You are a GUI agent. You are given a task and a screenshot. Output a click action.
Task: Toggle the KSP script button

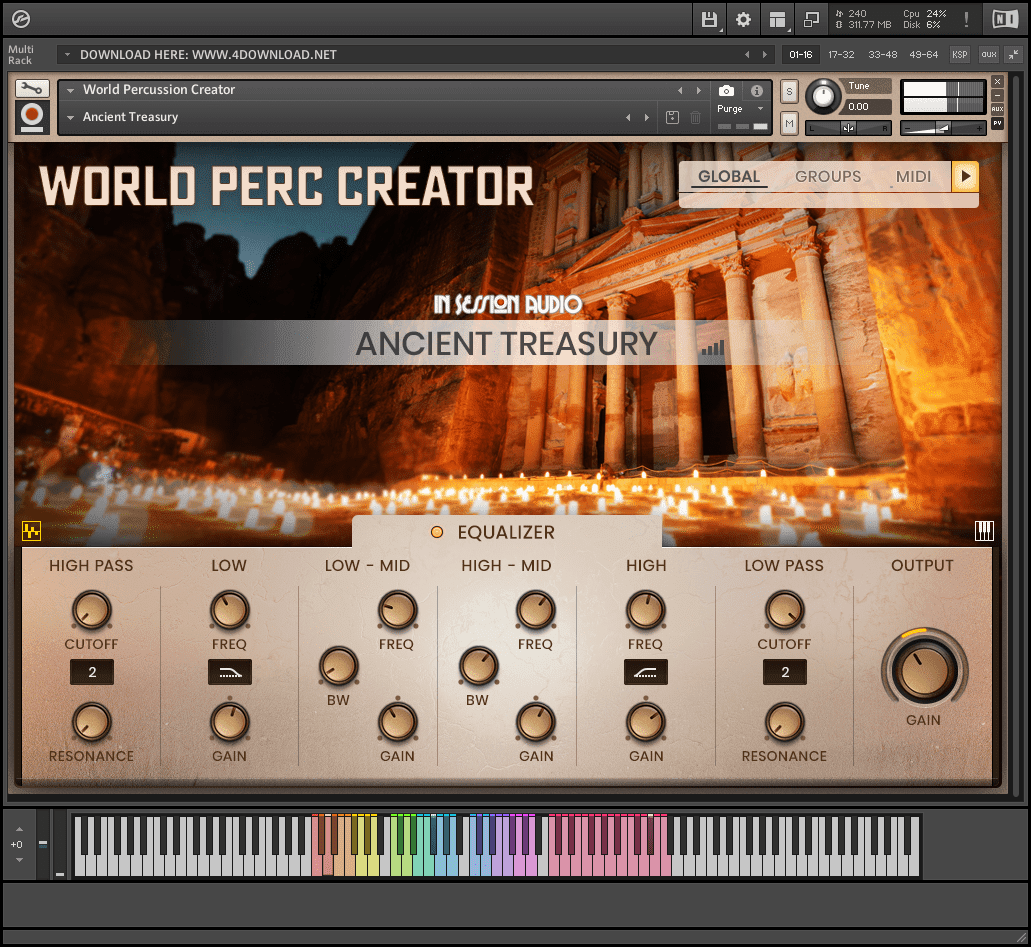(959, 55)
